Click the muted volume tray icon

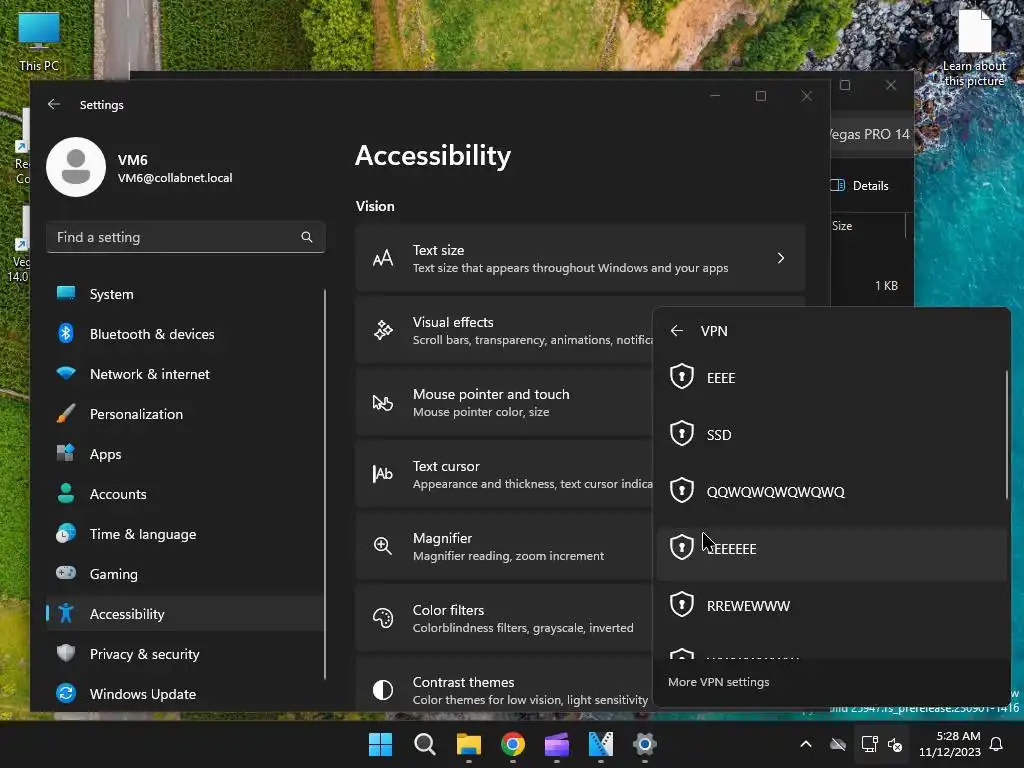(x=895, y=744)
